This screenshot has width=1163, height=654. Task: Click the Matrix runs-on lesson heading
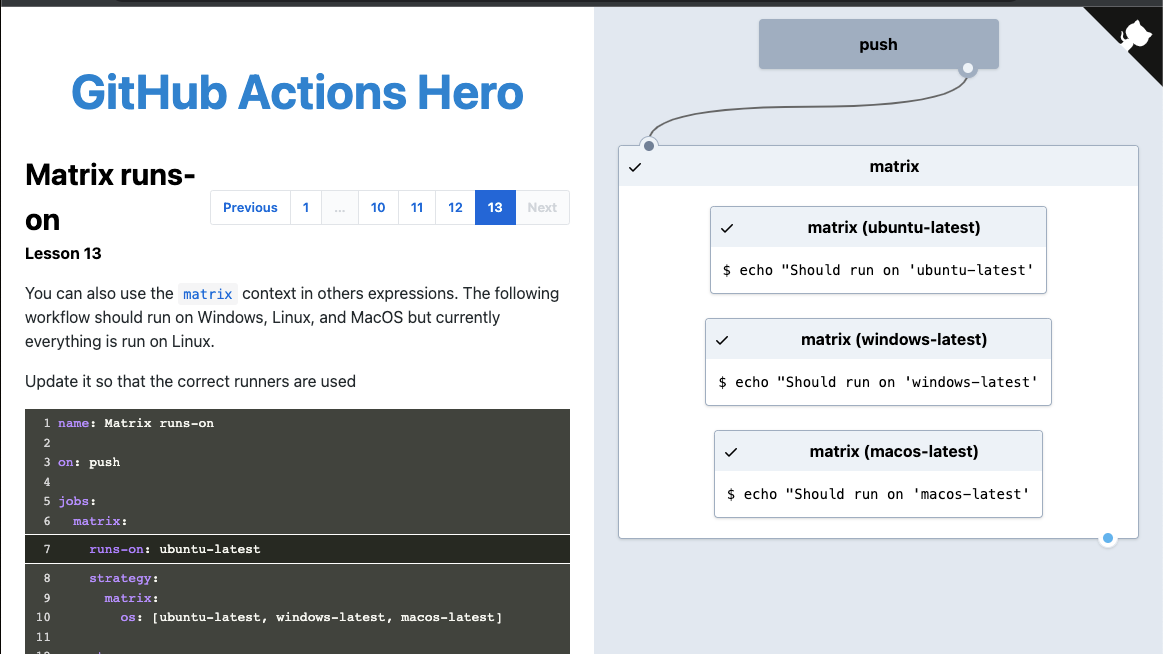(110, 197)
